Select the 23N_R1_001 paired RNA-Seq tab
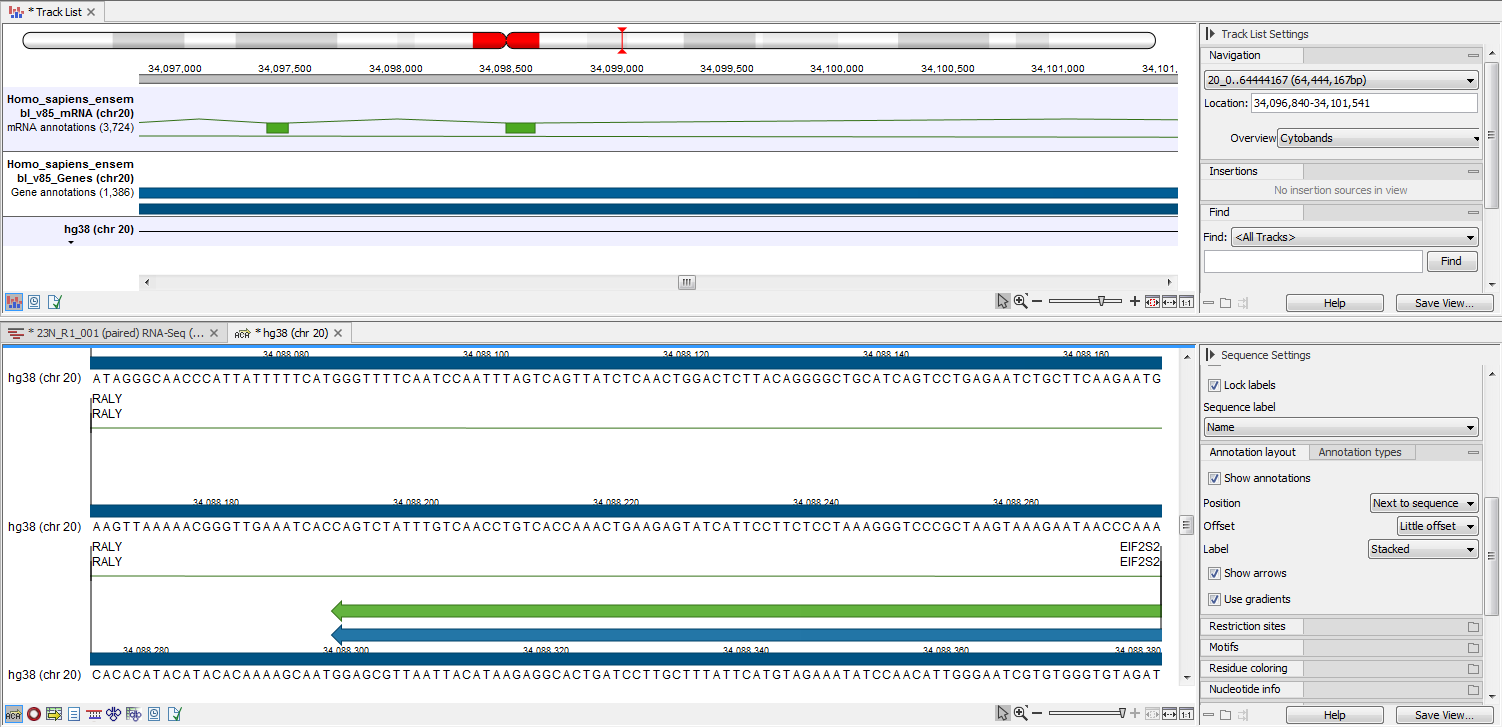Viewport: 1502px width, 727px height. (110, 333)
